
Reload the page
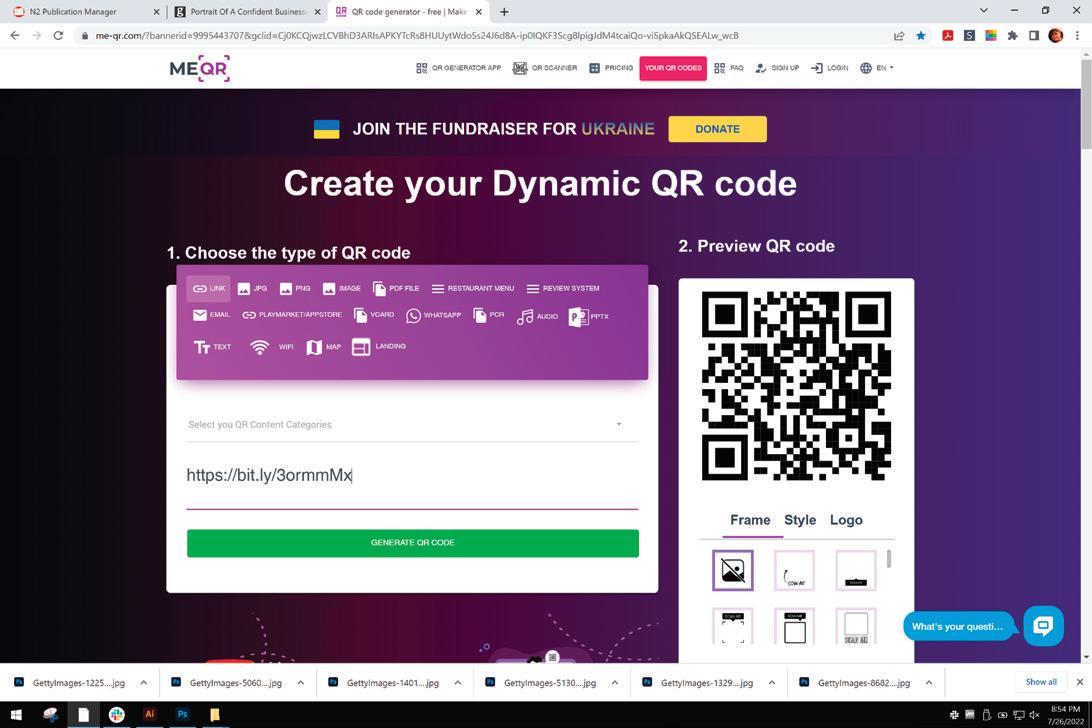pyautogui.click(x=58, y=36)
